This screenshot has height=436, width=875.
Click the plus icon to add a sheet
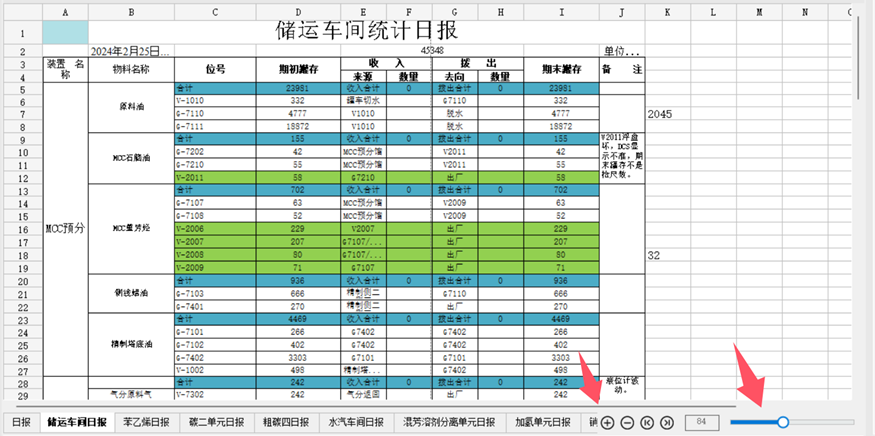pos(608,423)
